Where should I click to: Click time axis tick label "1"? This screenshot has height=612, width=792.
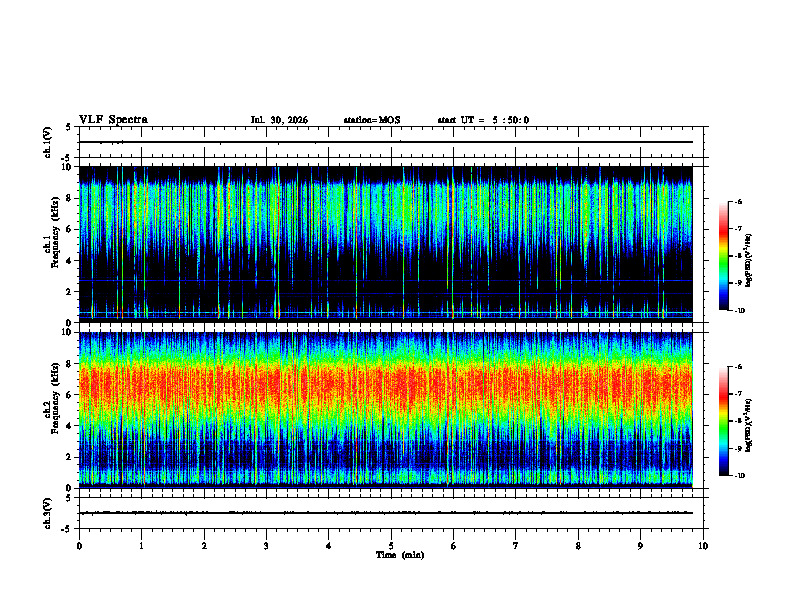(141, 546)
